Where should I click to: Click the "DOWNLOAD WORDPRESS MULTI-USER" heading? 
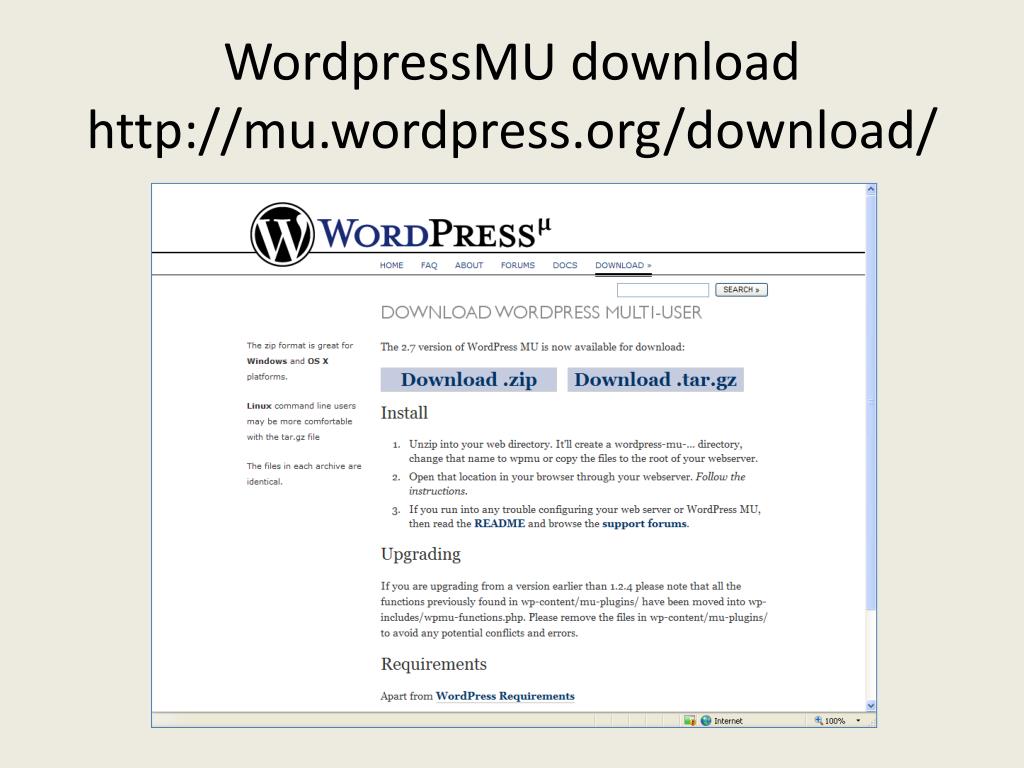pyautogui.click(x=541, y=313)
